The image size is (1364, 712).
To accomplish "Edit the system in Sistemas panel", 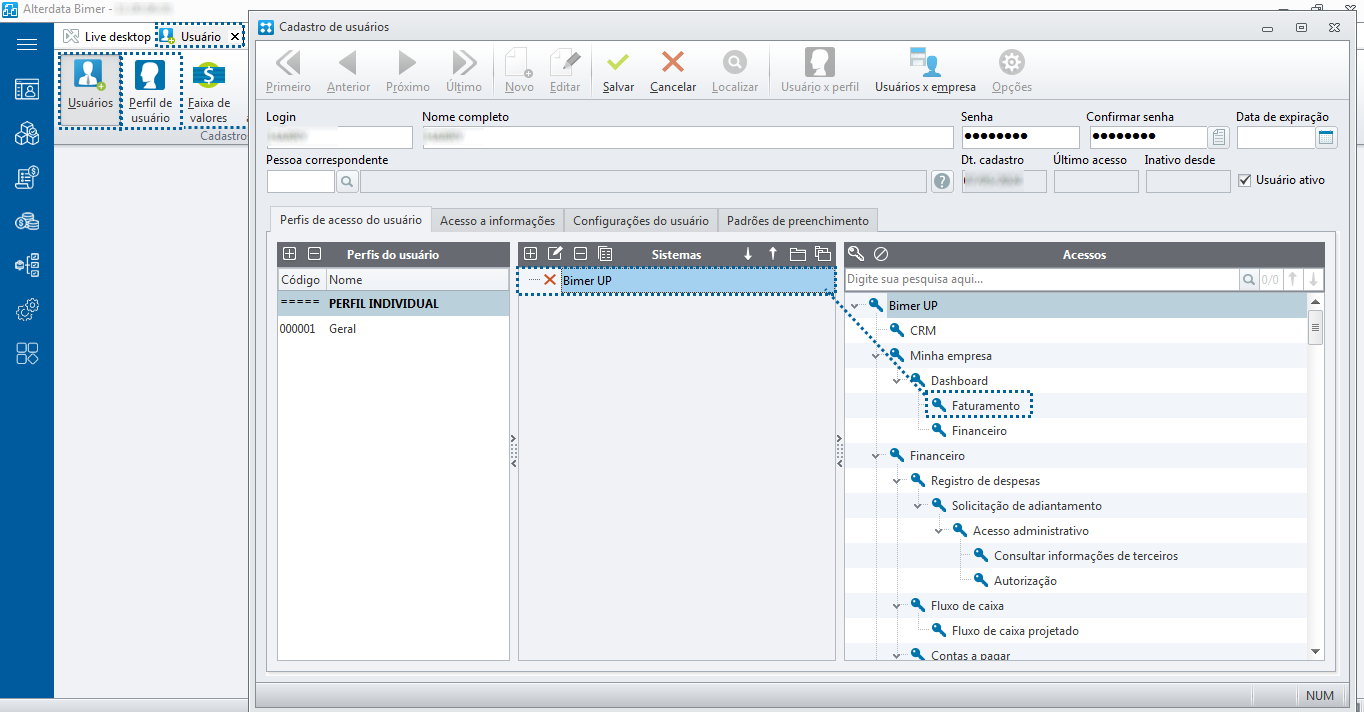I will (x=555, y=254).
